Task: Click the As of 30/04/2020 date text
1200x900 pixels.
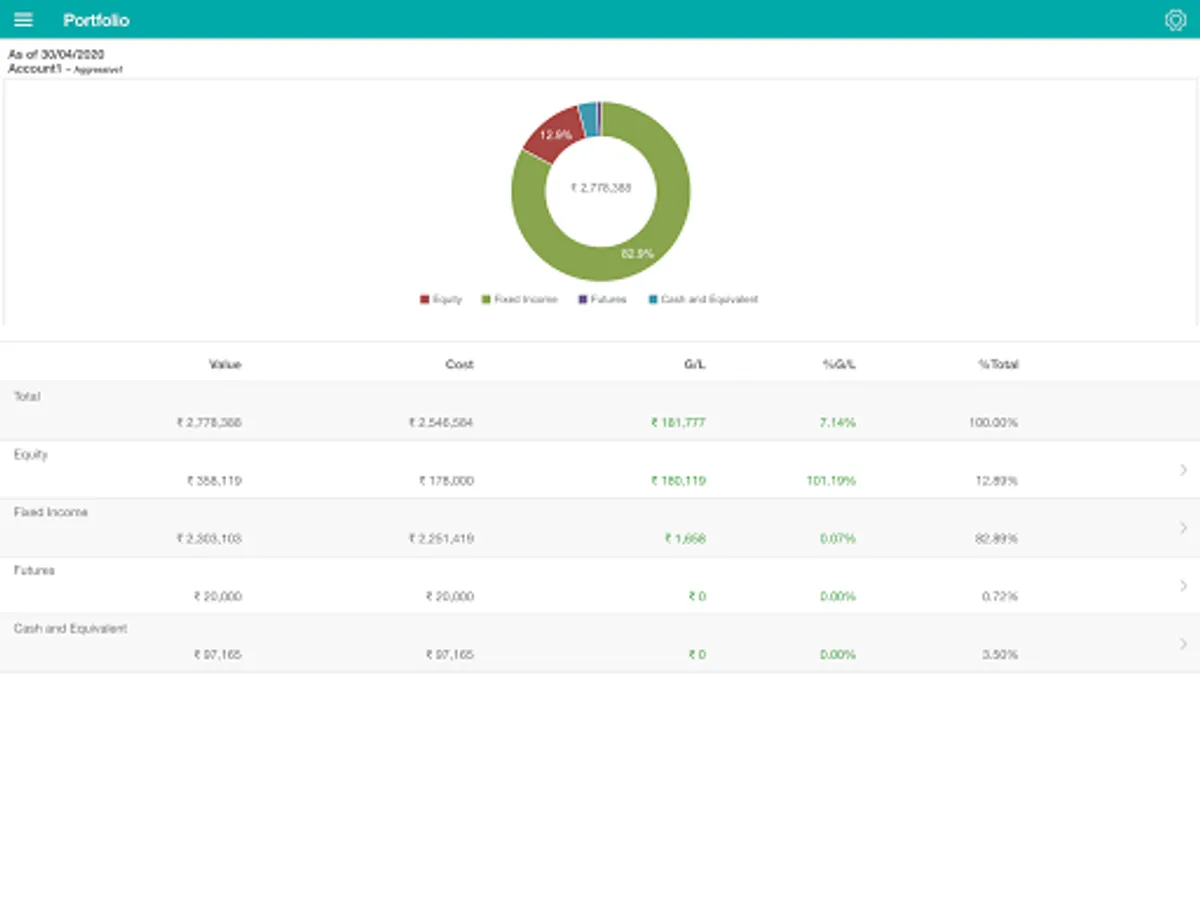Action: click(56, 54)
